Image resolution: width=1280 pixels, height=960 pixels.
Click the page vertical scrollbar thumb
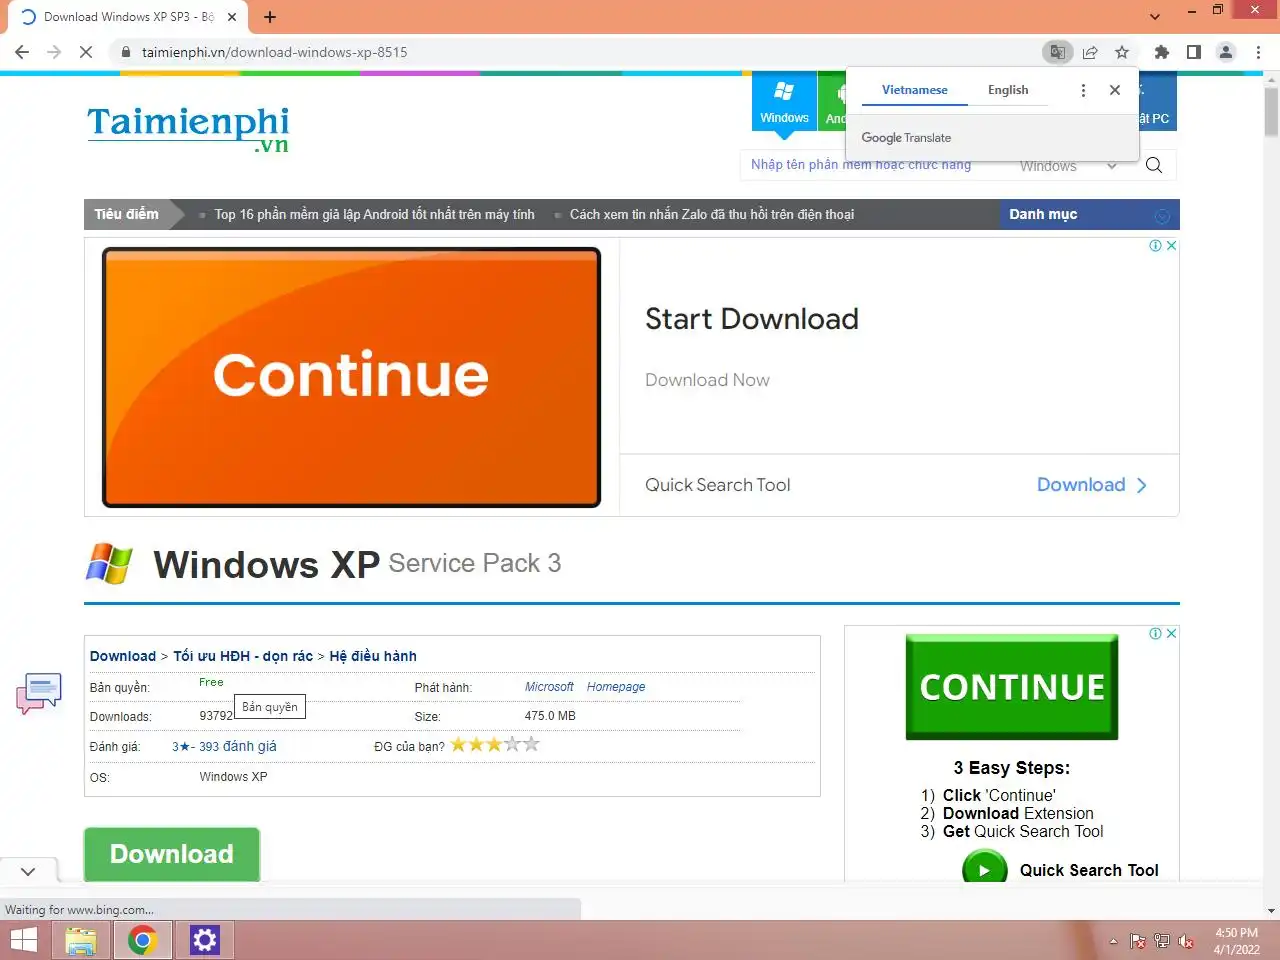click(x=1272, y=112)
